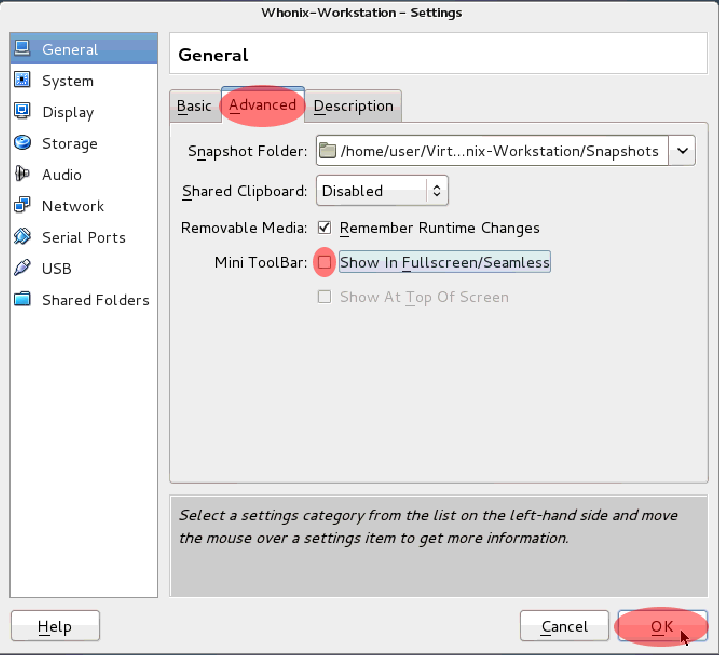720x655 pixels.
Task: Click the Network computers icon
Action: click(x=22, y=205)
